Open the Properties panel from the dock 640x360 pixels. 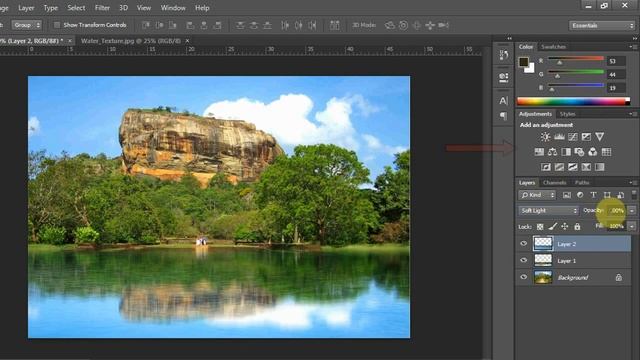504,77
